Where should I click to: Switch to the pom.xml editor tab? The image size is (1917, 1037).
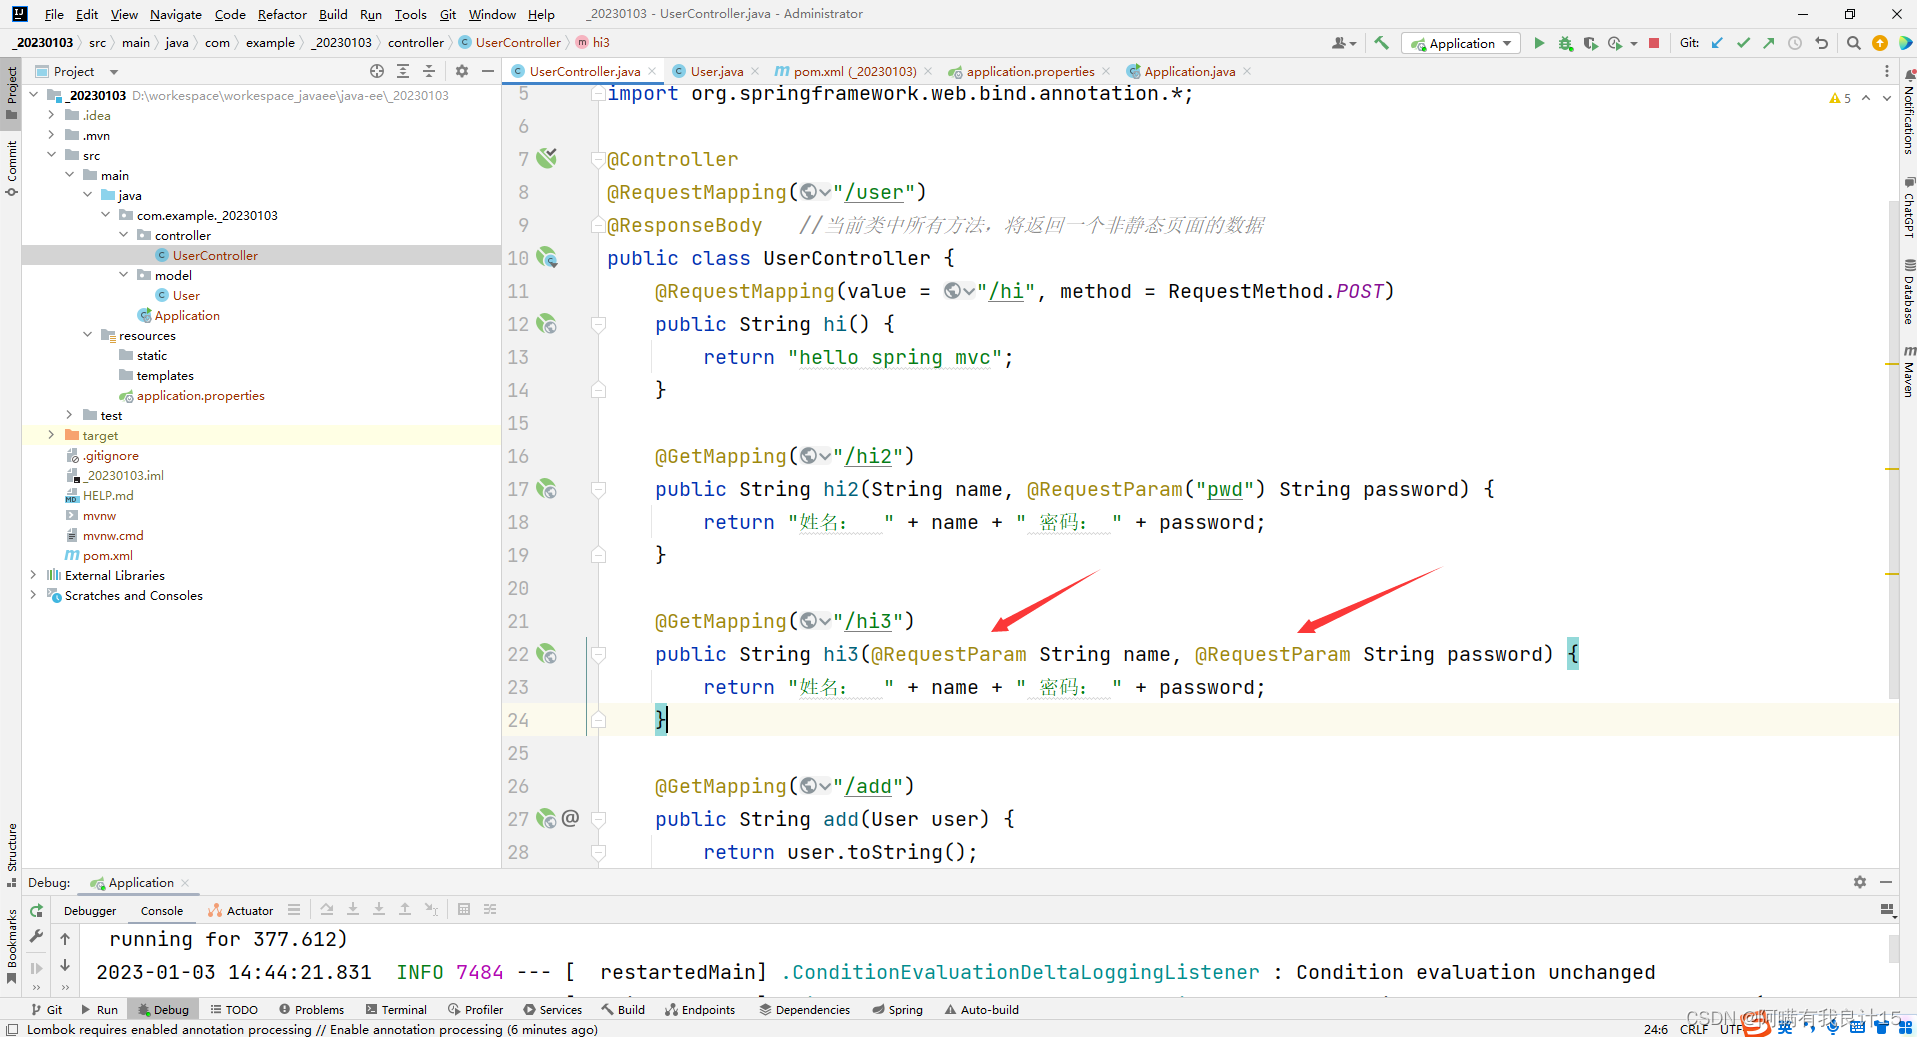point(854,71)
